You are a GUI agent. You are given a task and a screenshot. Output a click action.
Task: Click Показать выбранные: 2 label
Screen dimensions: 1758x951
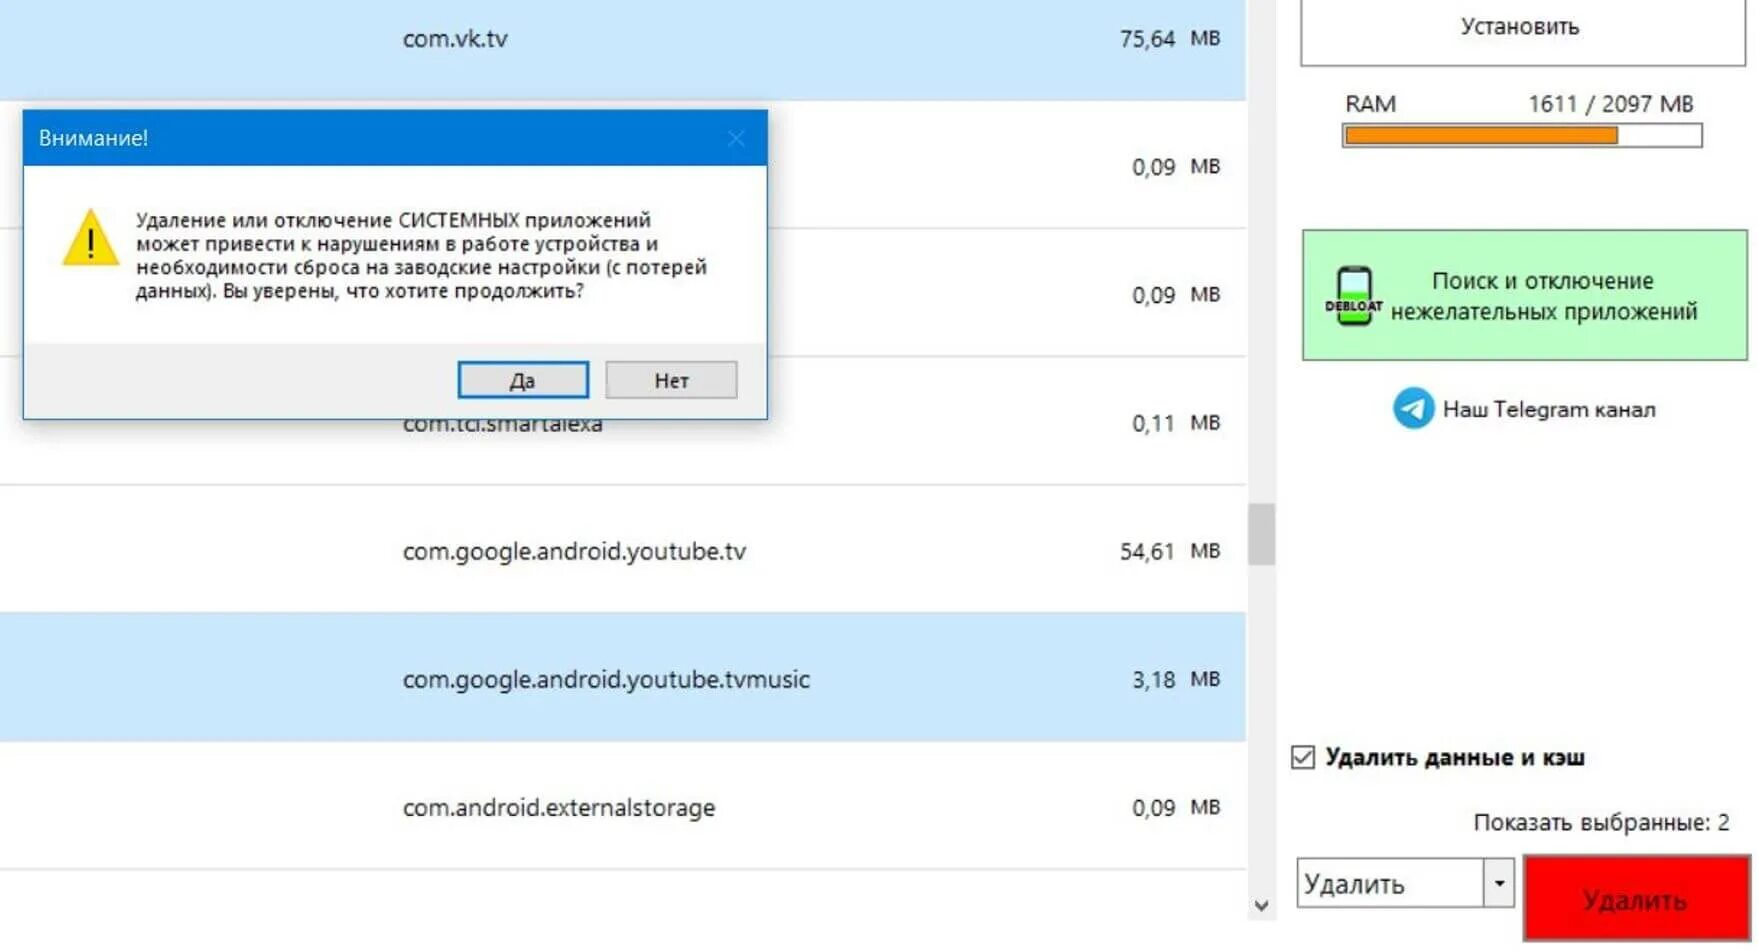pyautogui.click(x=1601, y=822)
